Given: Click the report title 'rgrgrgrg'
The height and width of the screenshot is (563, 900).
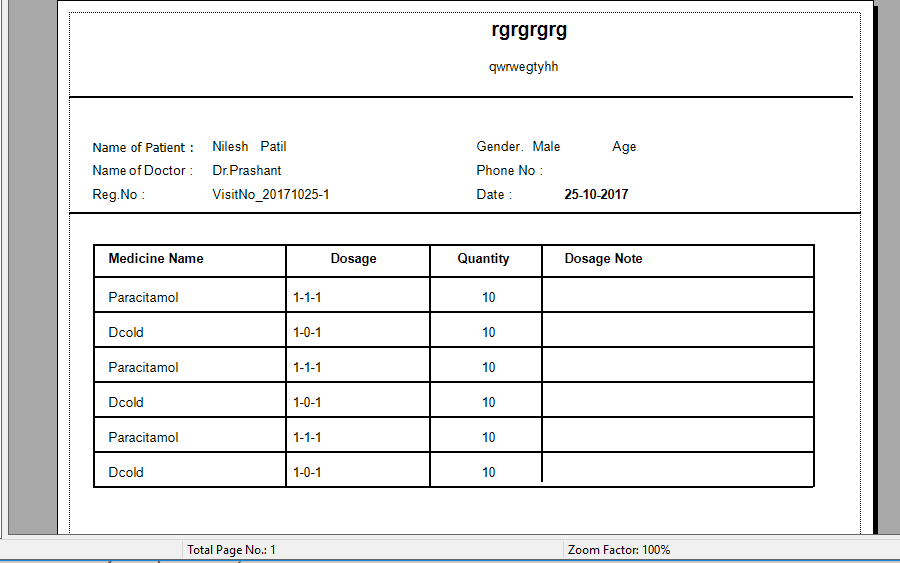Looking at the screenshot, I should 529,30.
